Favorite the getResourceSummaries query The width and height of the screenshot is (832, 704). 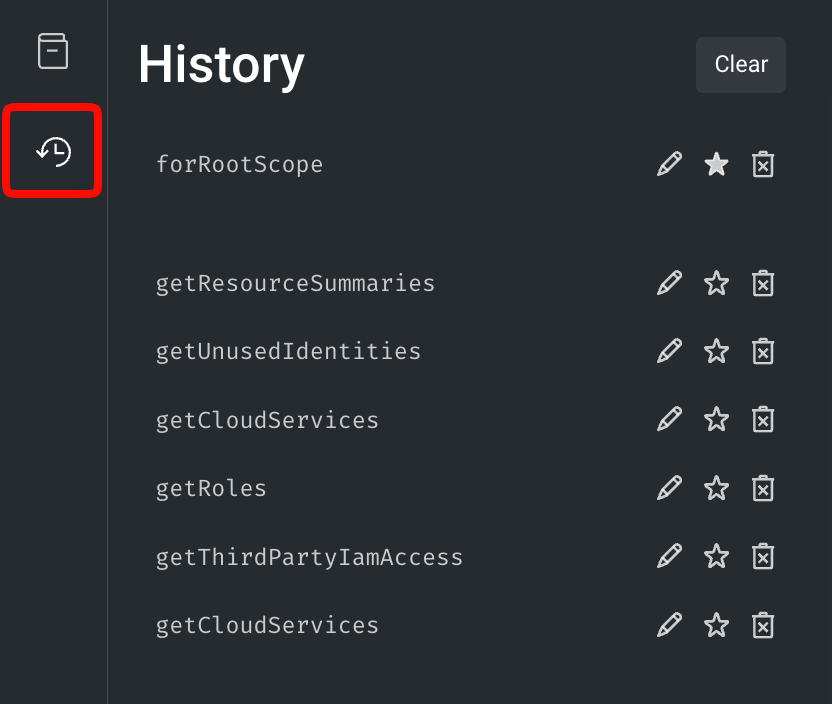tap(716, 283)
